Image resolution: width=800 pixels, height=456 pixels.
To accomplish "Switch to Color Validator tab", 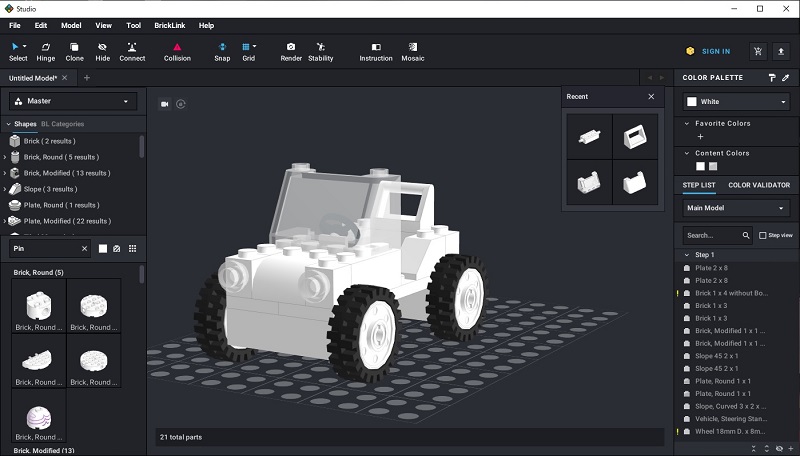I will (758, 185).
